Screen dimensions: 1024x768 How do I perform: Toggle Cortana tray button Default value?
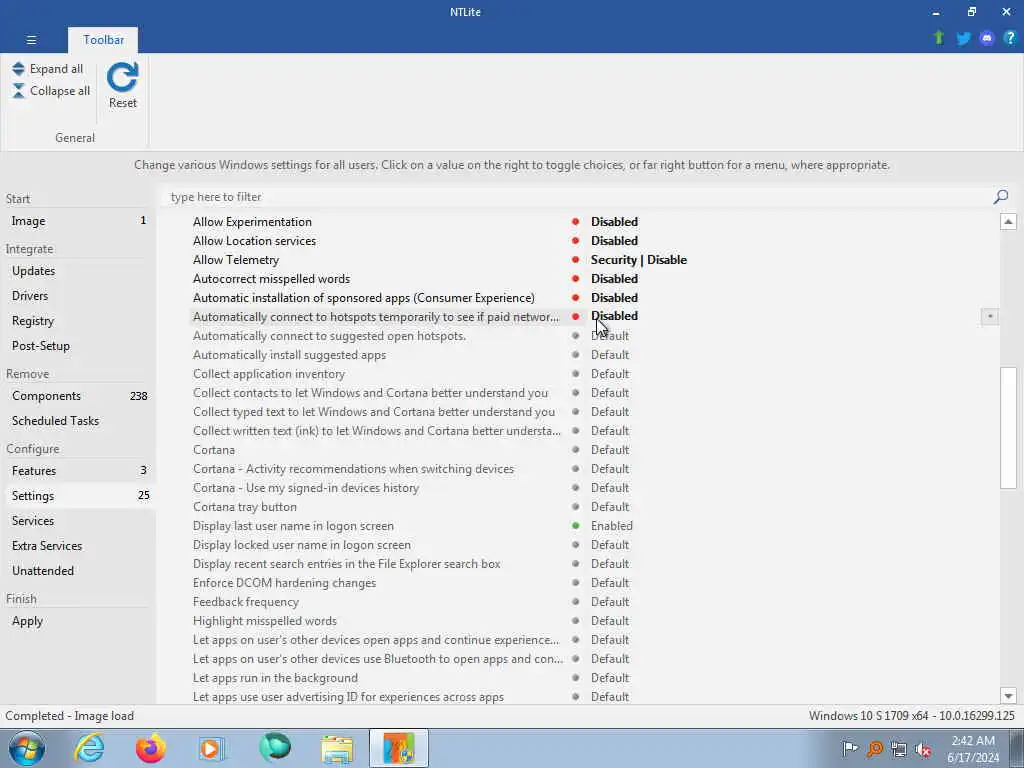point(610,507)
